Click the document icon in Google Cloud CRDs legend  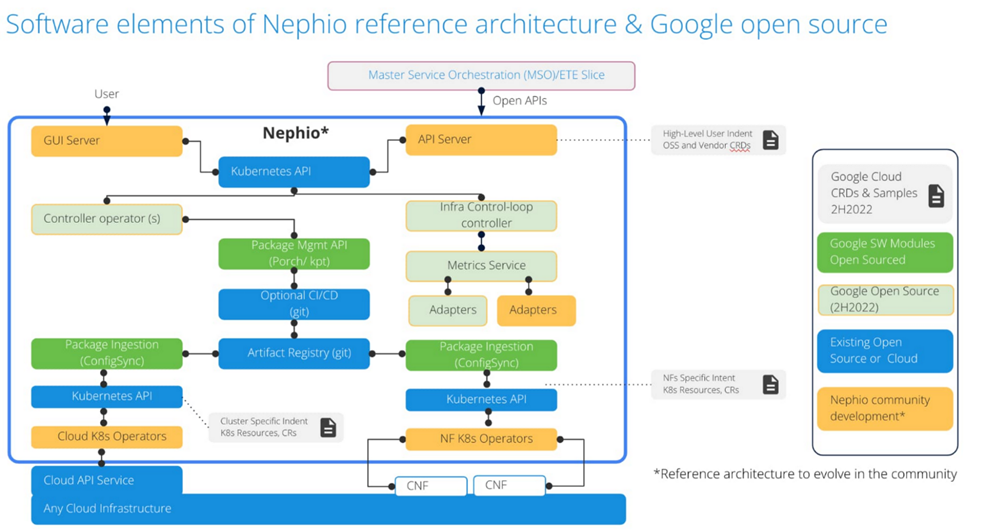[x=936, y=196]
